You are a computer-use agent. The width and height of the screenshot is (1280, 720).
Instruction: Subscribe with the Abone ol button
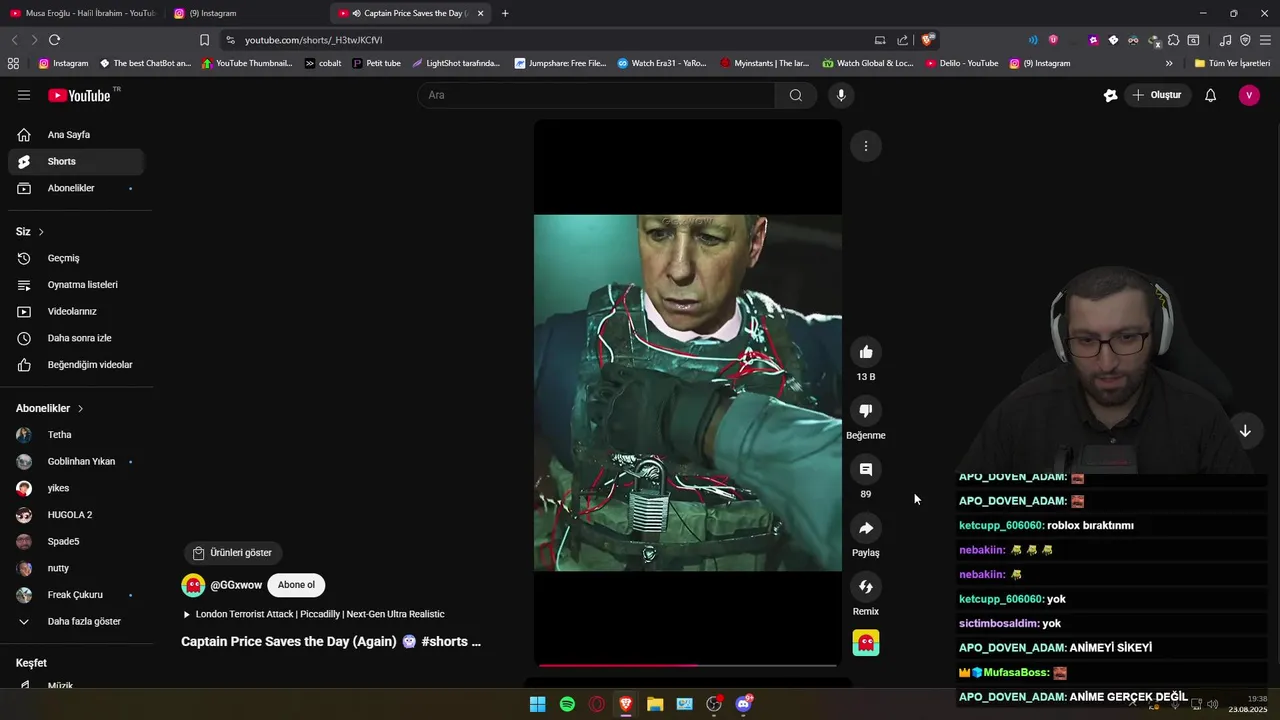point(296,585)
